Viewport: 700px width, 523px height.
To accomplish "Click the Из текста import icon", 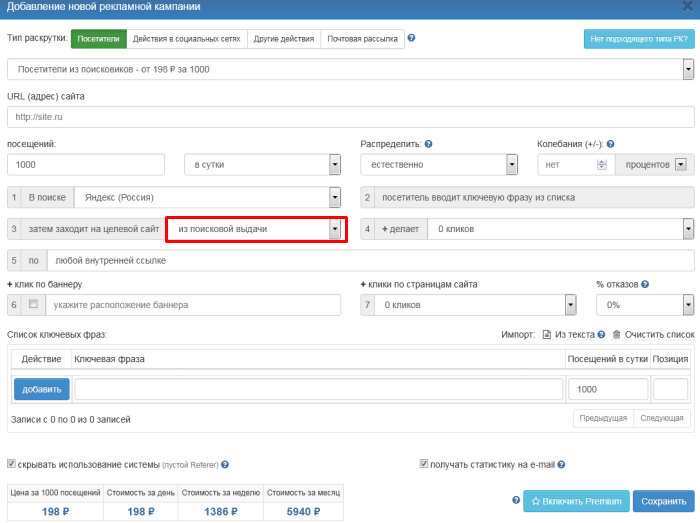I will click(x=547, y=334).
